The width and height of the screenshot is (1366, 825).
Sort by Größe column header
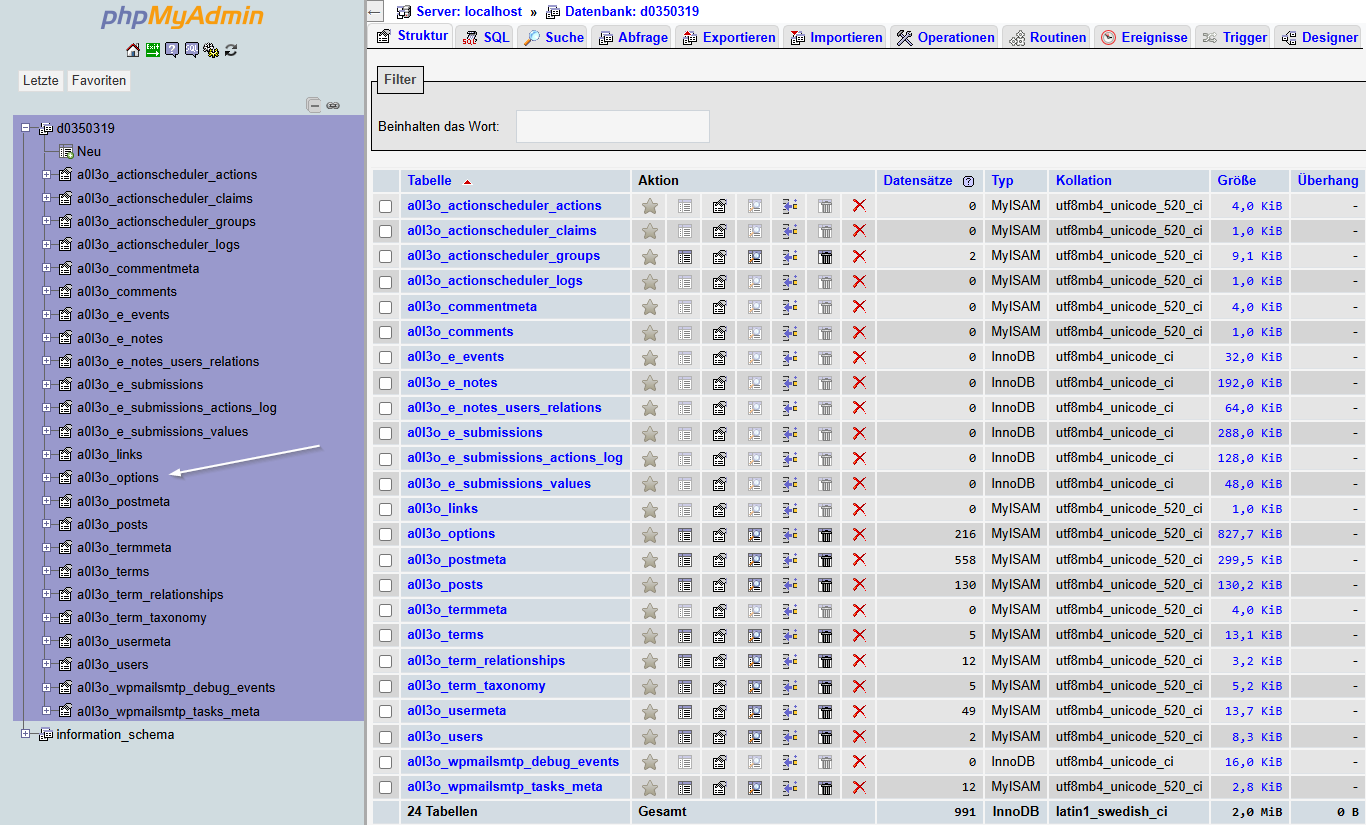(1236, 181)
